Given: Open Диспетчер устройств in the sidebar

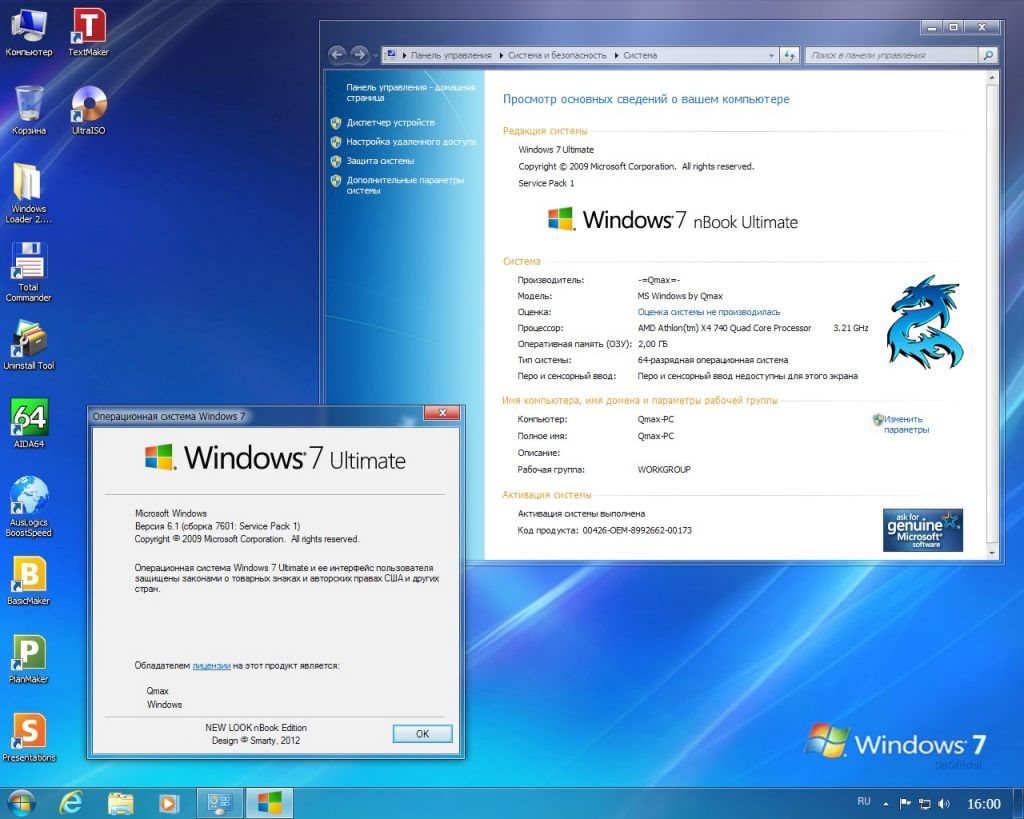Looking at the screenshot, I should click(390, 122).
